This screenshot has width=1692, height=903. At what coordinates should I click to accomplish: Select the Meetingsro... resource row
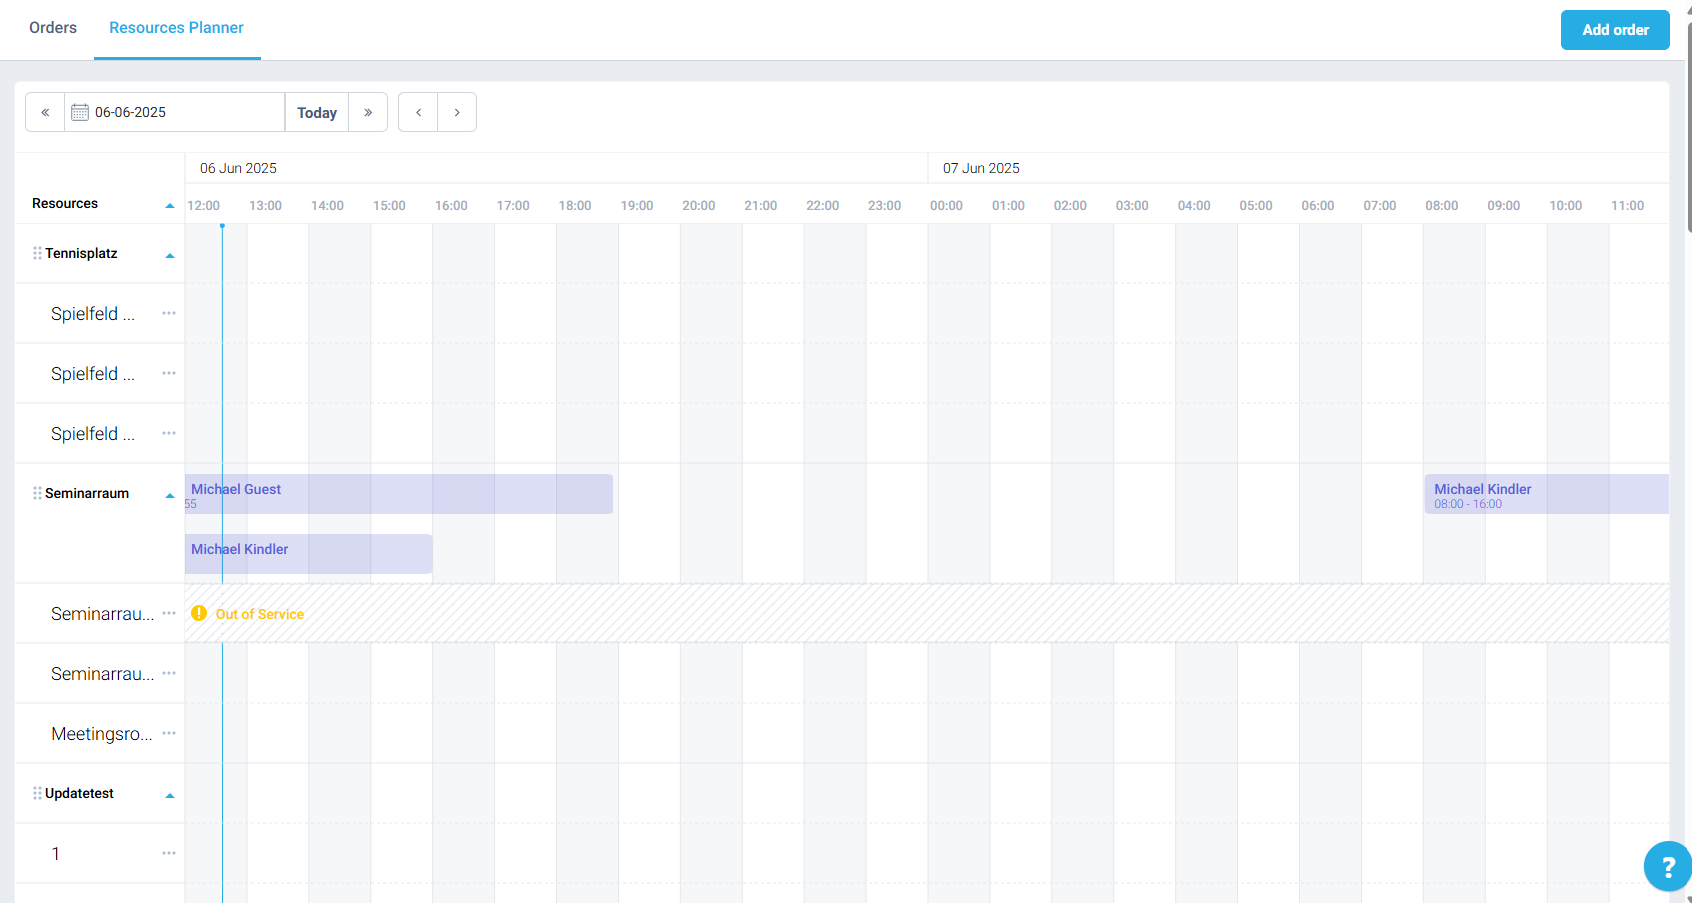pos(102,734)
